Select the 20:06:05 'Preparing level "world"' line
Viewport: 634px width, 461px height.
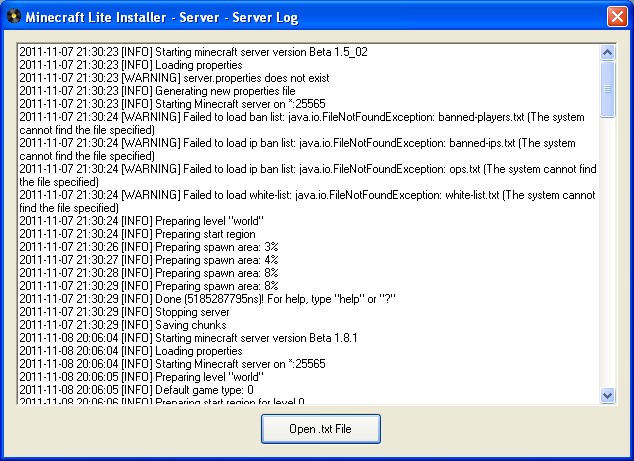tap(142, 377)
